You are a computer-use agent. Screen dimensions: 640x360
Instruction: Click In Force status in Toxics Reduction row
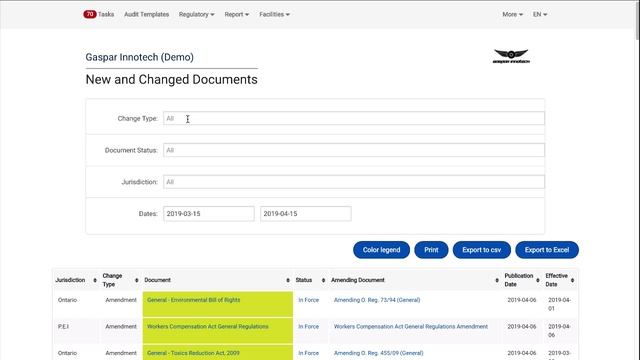[x=308, y=353]
